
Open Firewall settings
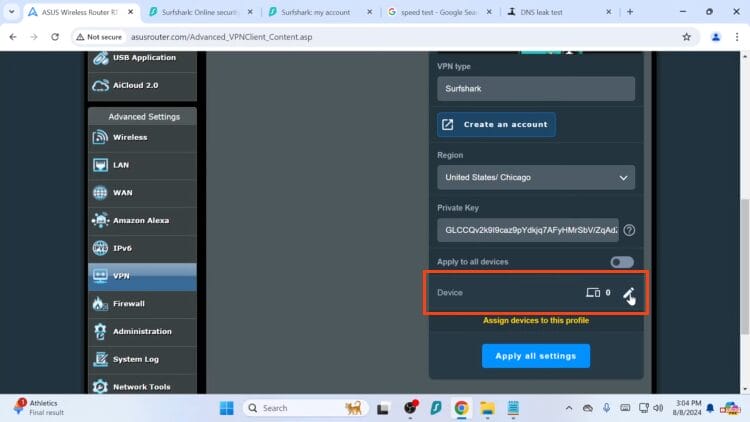[x=142, y=304]
